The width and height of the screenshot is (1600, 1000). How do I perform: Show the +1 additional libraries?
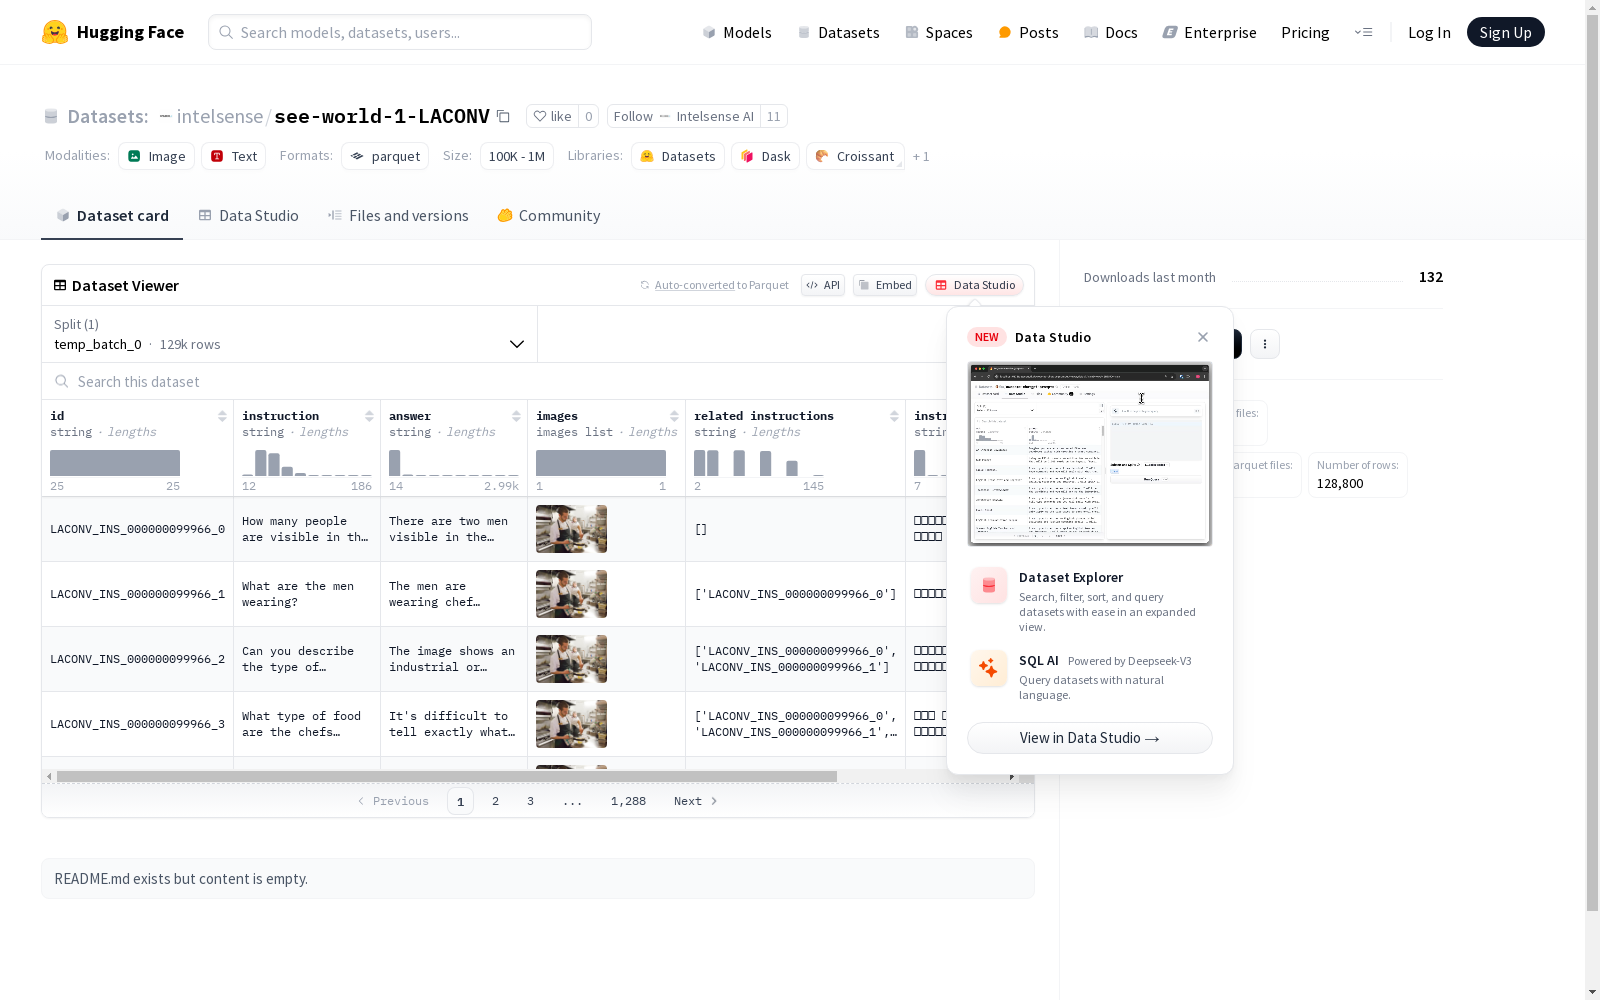click(x=921, y=157)
